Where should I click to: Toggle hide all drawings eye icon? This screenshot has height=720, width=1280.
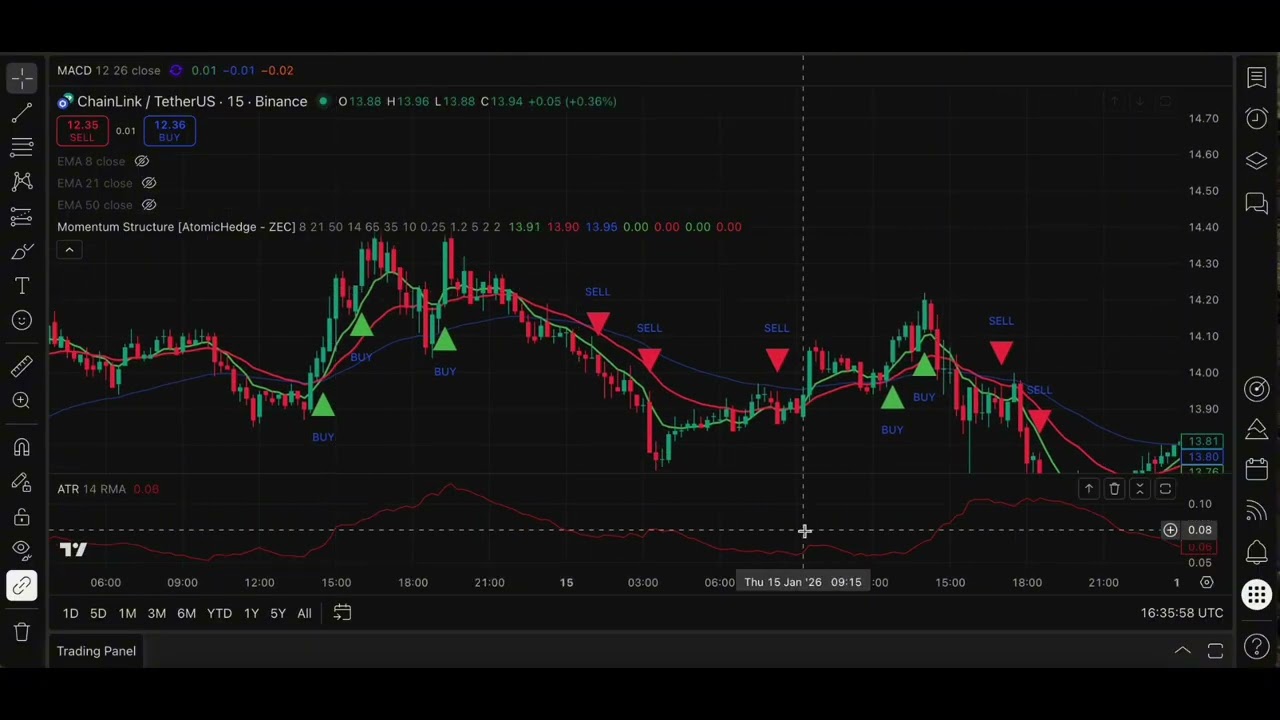click(x=22, y=550)
